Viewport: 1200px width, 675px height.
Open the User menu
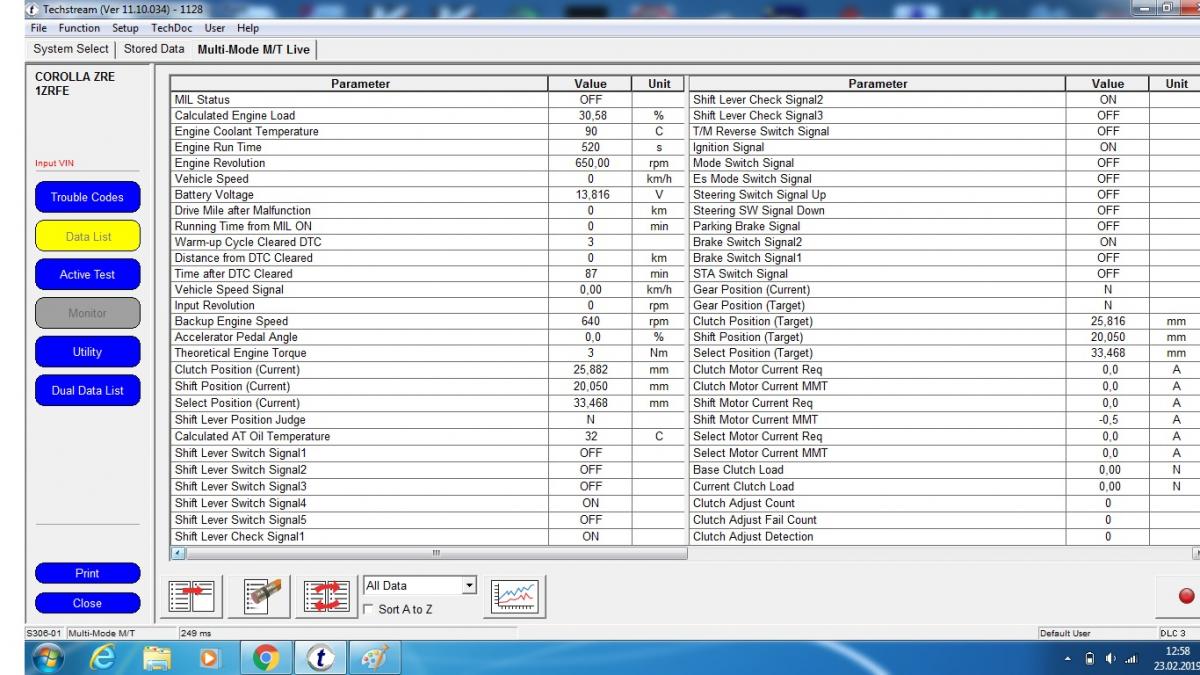(215, 28)
